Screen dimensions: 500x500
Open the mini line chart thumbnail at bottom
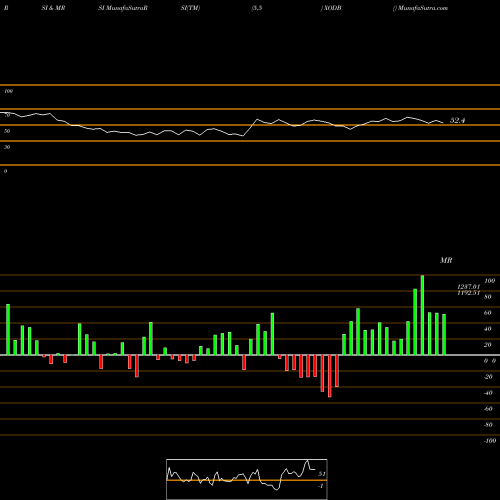tap(247, 479)
